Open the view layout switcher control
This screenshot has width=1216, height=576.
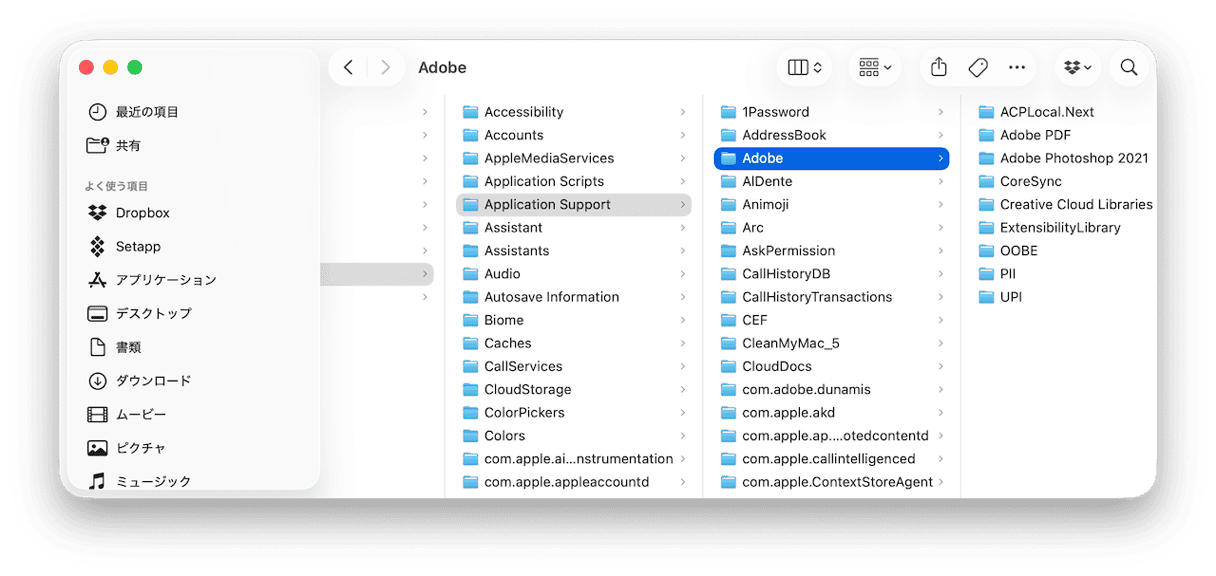[x=804, y=67]
